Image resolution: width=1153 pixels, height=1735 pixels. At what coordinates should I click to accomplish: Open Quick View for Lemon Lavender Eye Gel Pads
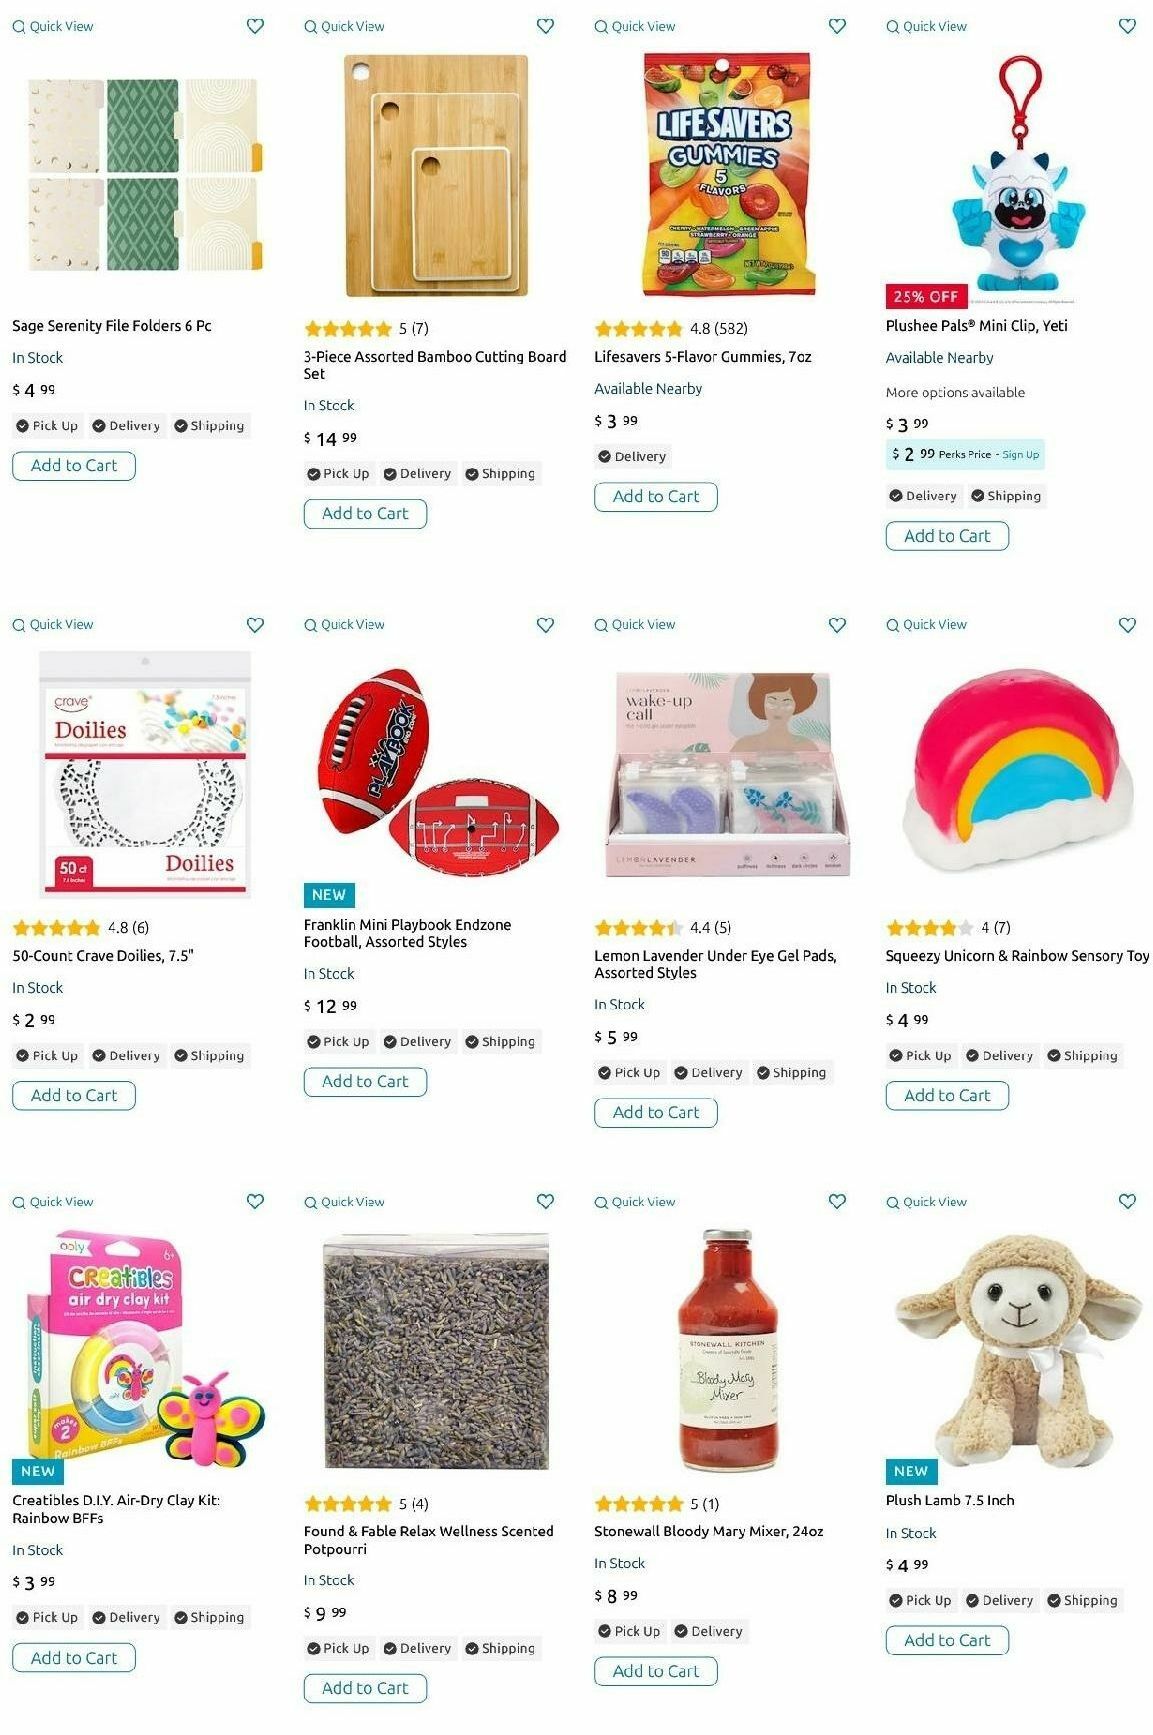tap(635, 624)
